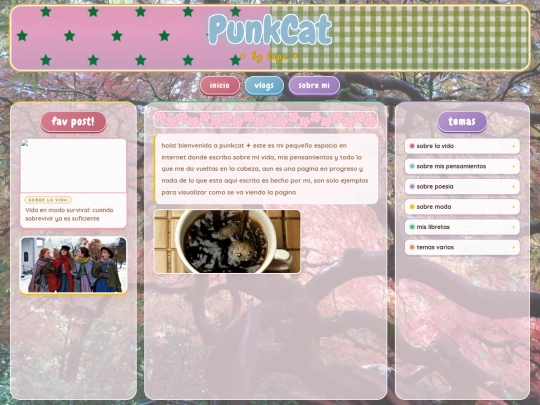Click the temas heading button
This screenshot has height=405, width=540.
point(462,122)
